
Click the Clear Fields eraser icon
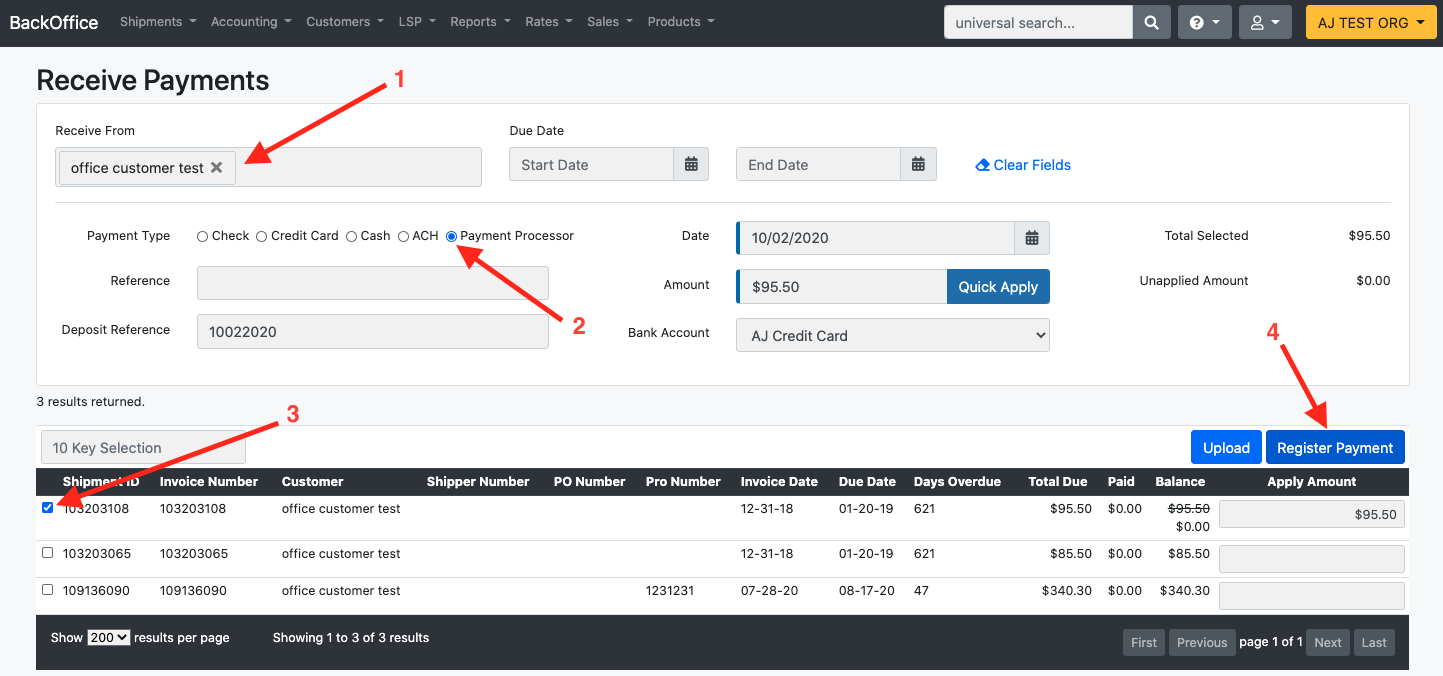tap(981, 164)
